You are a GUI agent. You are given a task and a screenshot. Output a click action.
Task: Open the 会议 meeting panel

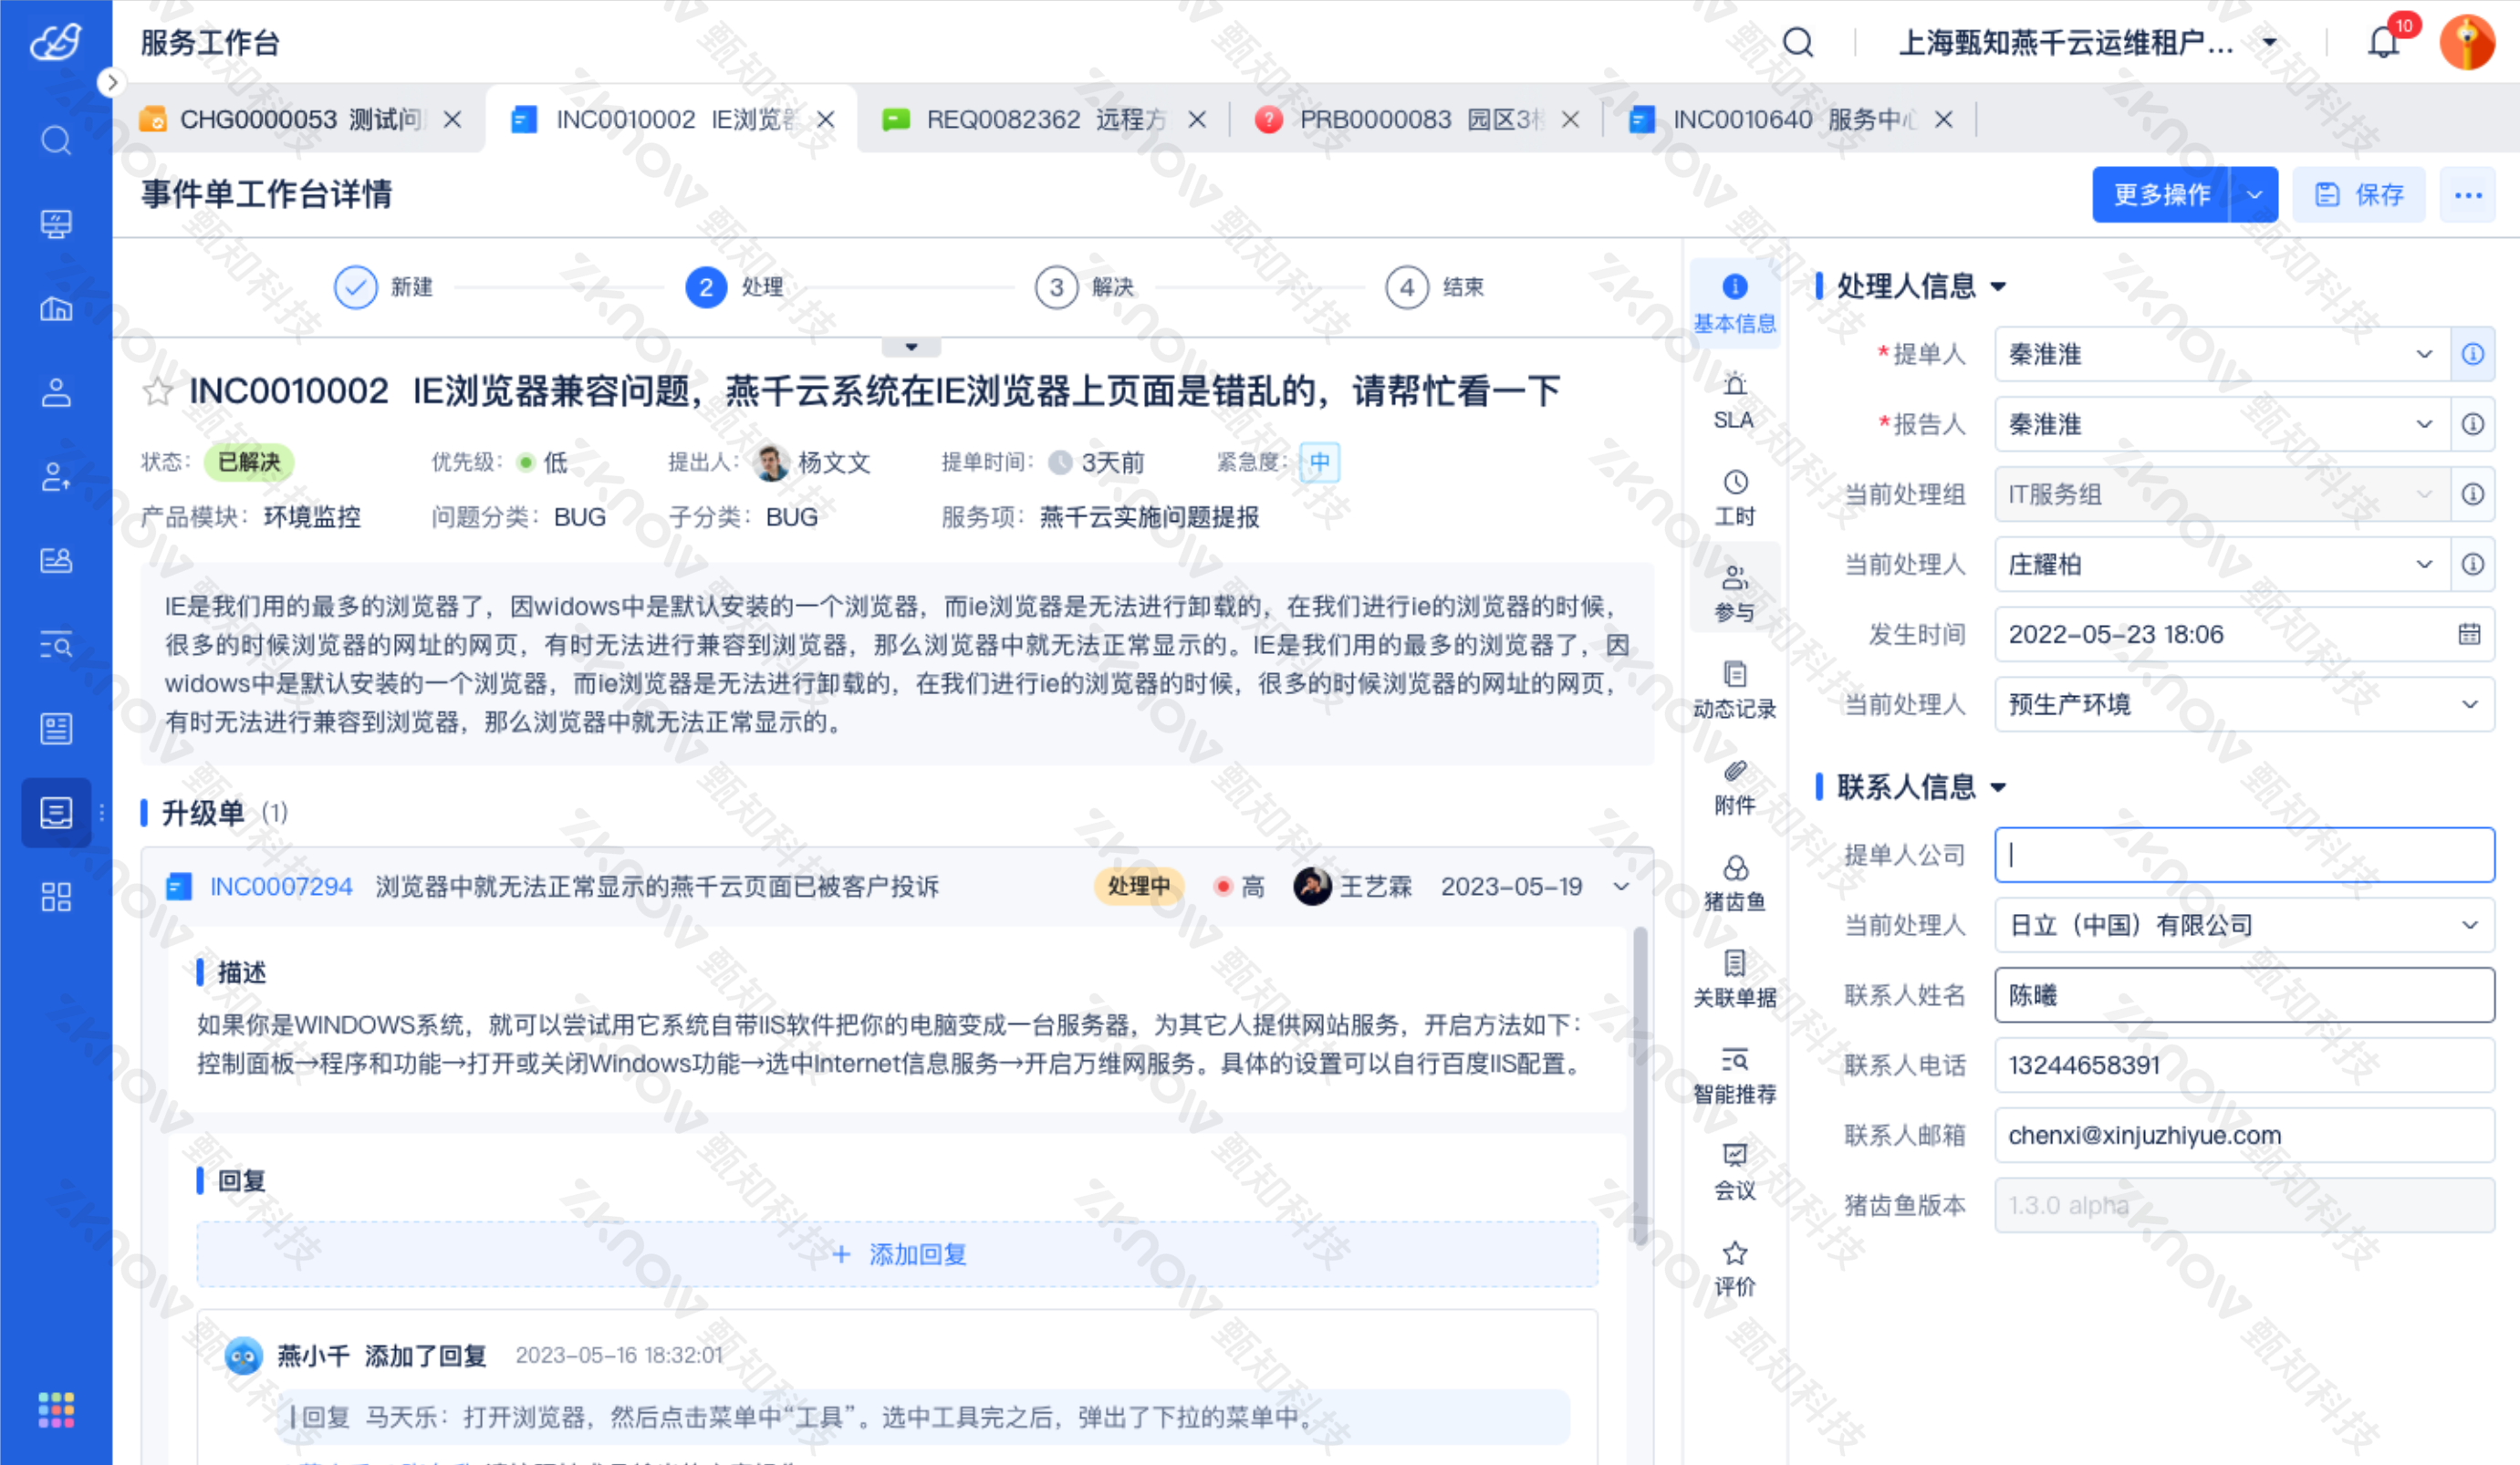pos(1735,1171)
